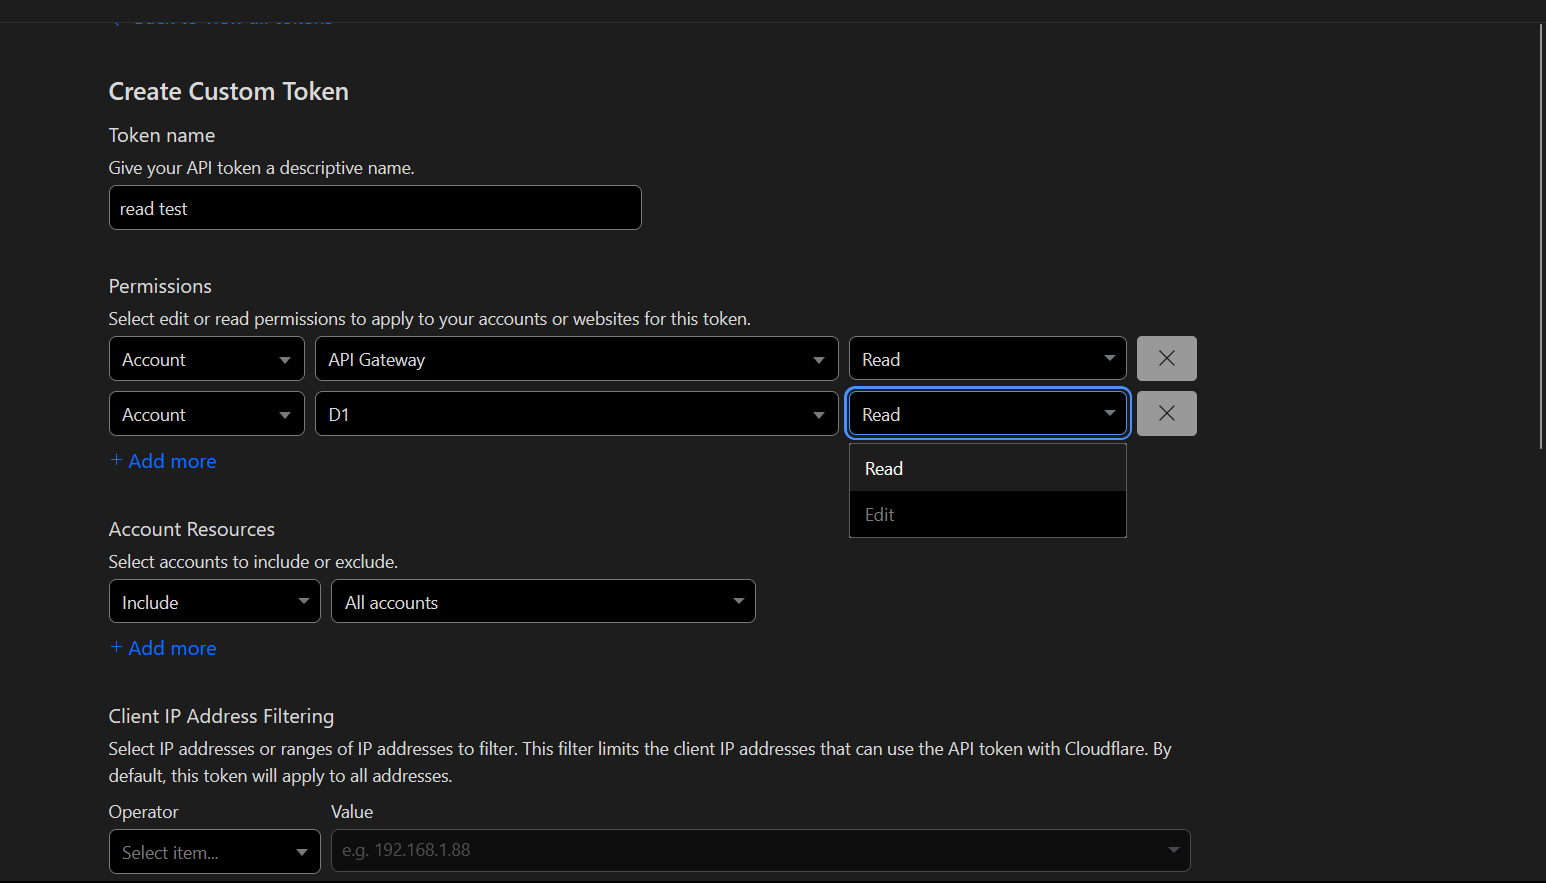Open Read access dropdown for API Gateway
1546x883 pixels.
click(987, 359)
